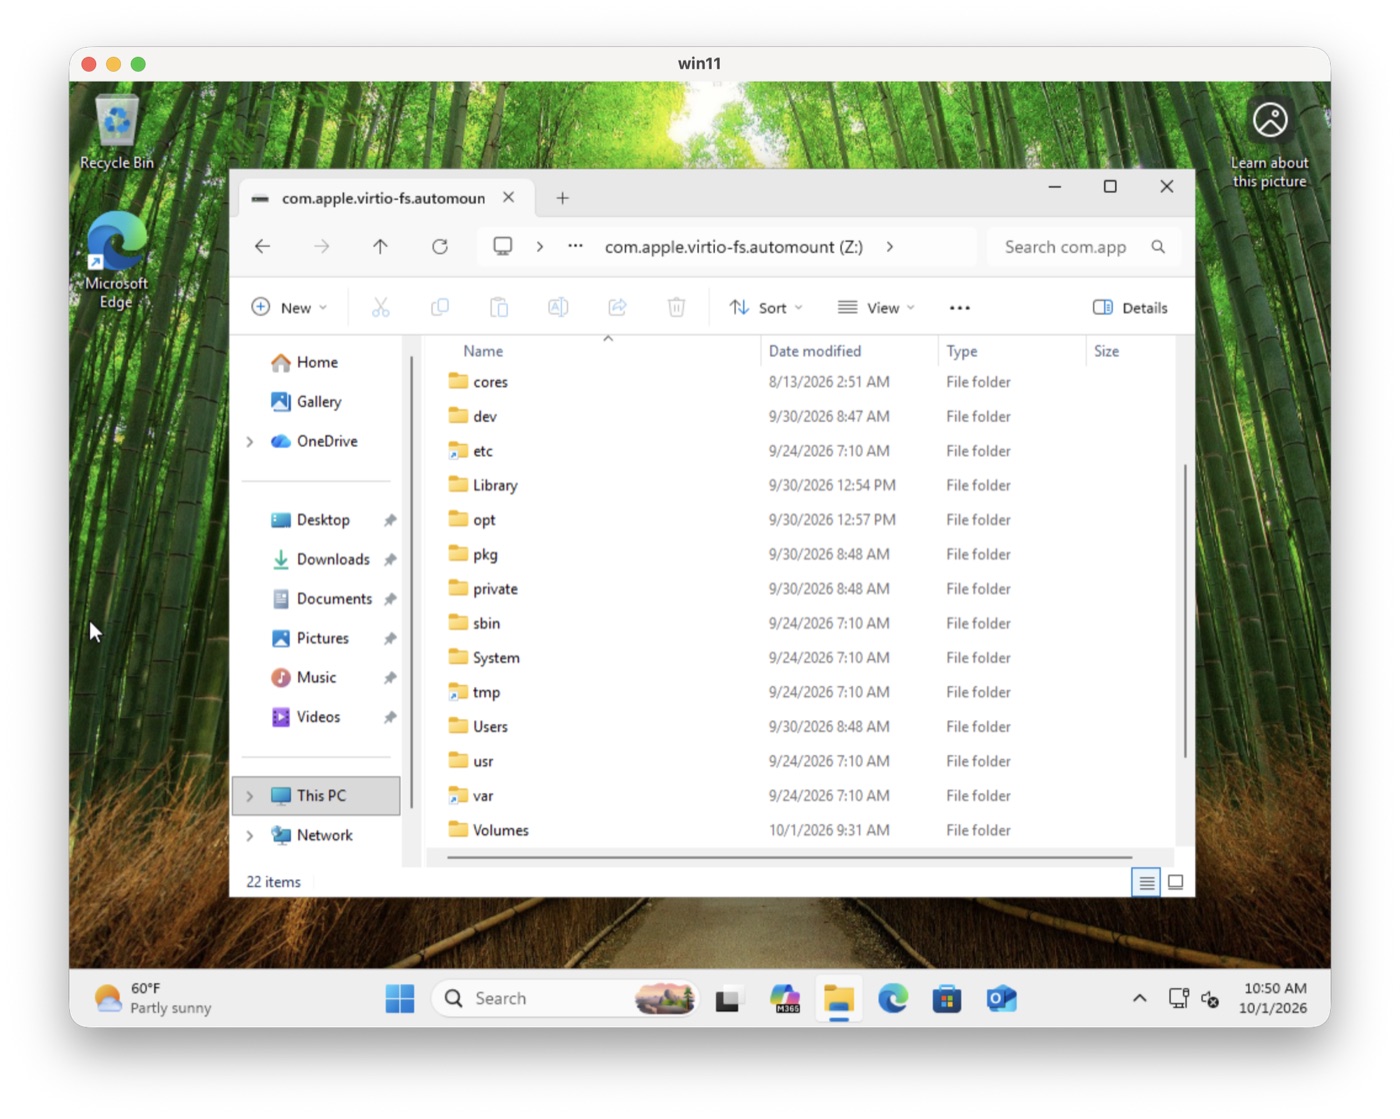This screenshot has height=1119, width=1400.
Task: Navigate back with the left arrow
Action: (x=262, y=247)
